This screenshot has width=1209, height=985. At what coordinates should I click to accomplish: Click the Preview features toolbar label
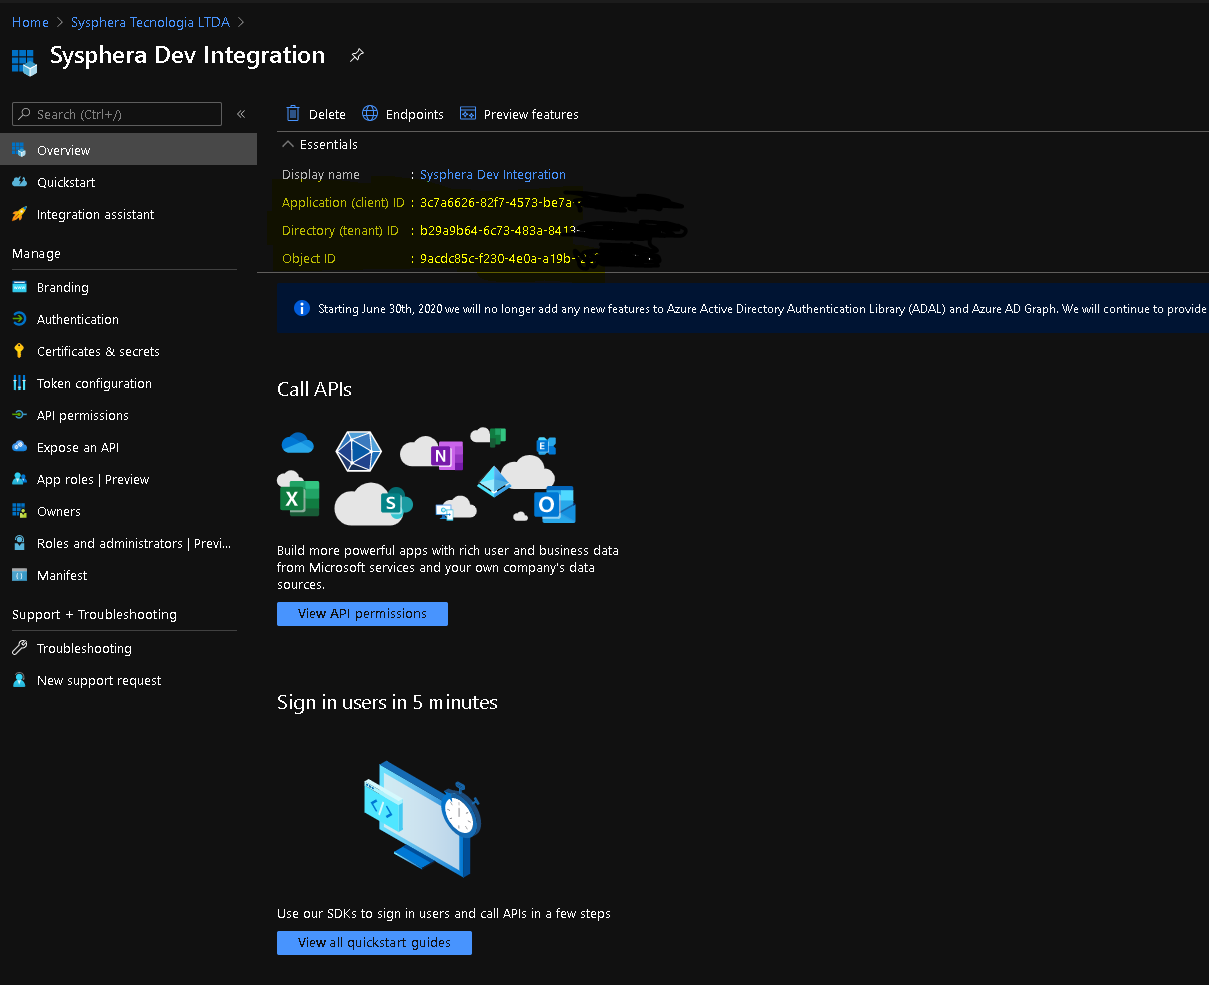(x=531, y=115)
